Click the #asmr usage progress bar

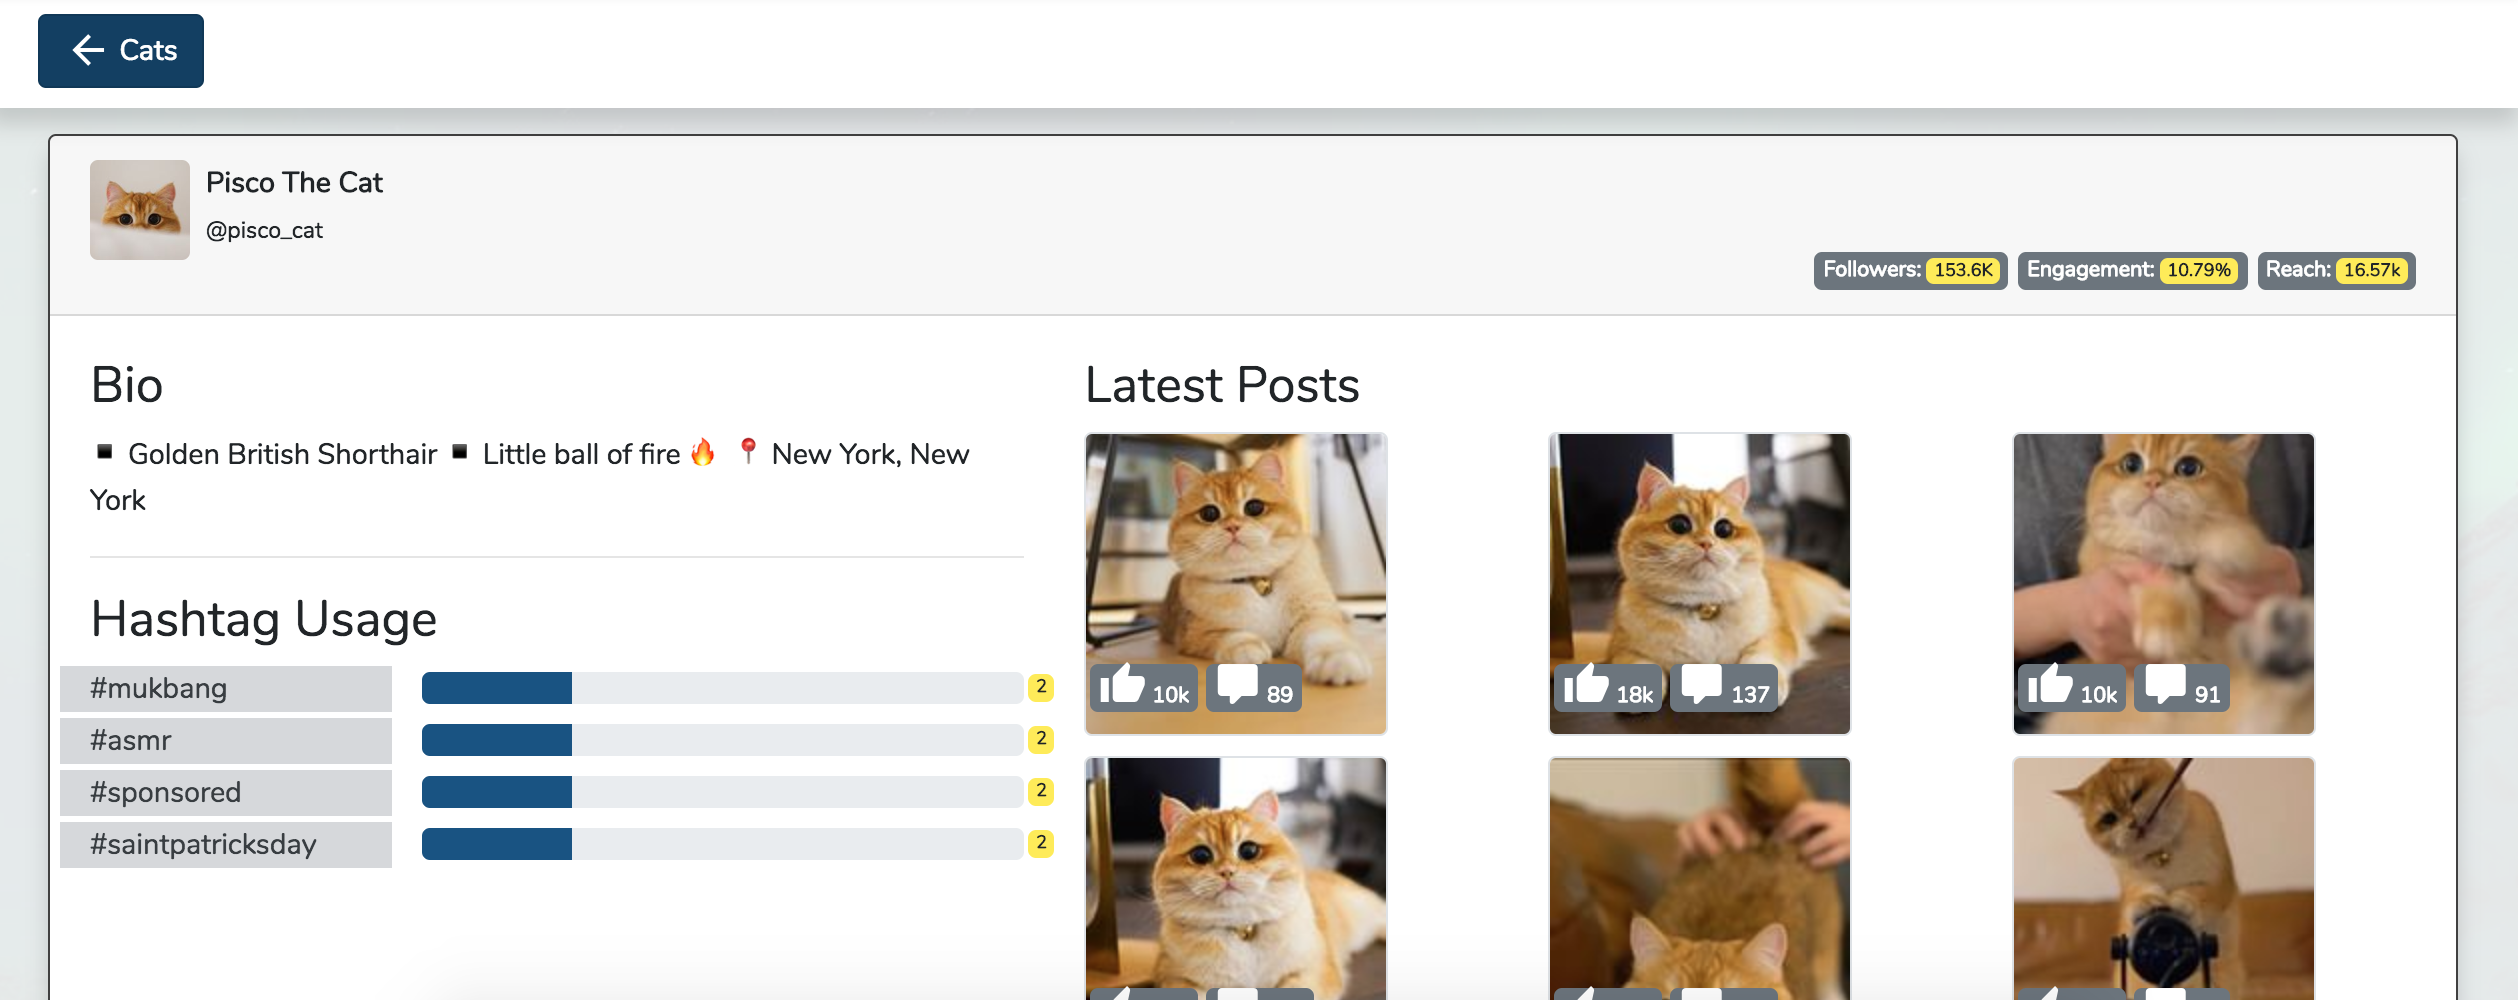tap(722, 740)
